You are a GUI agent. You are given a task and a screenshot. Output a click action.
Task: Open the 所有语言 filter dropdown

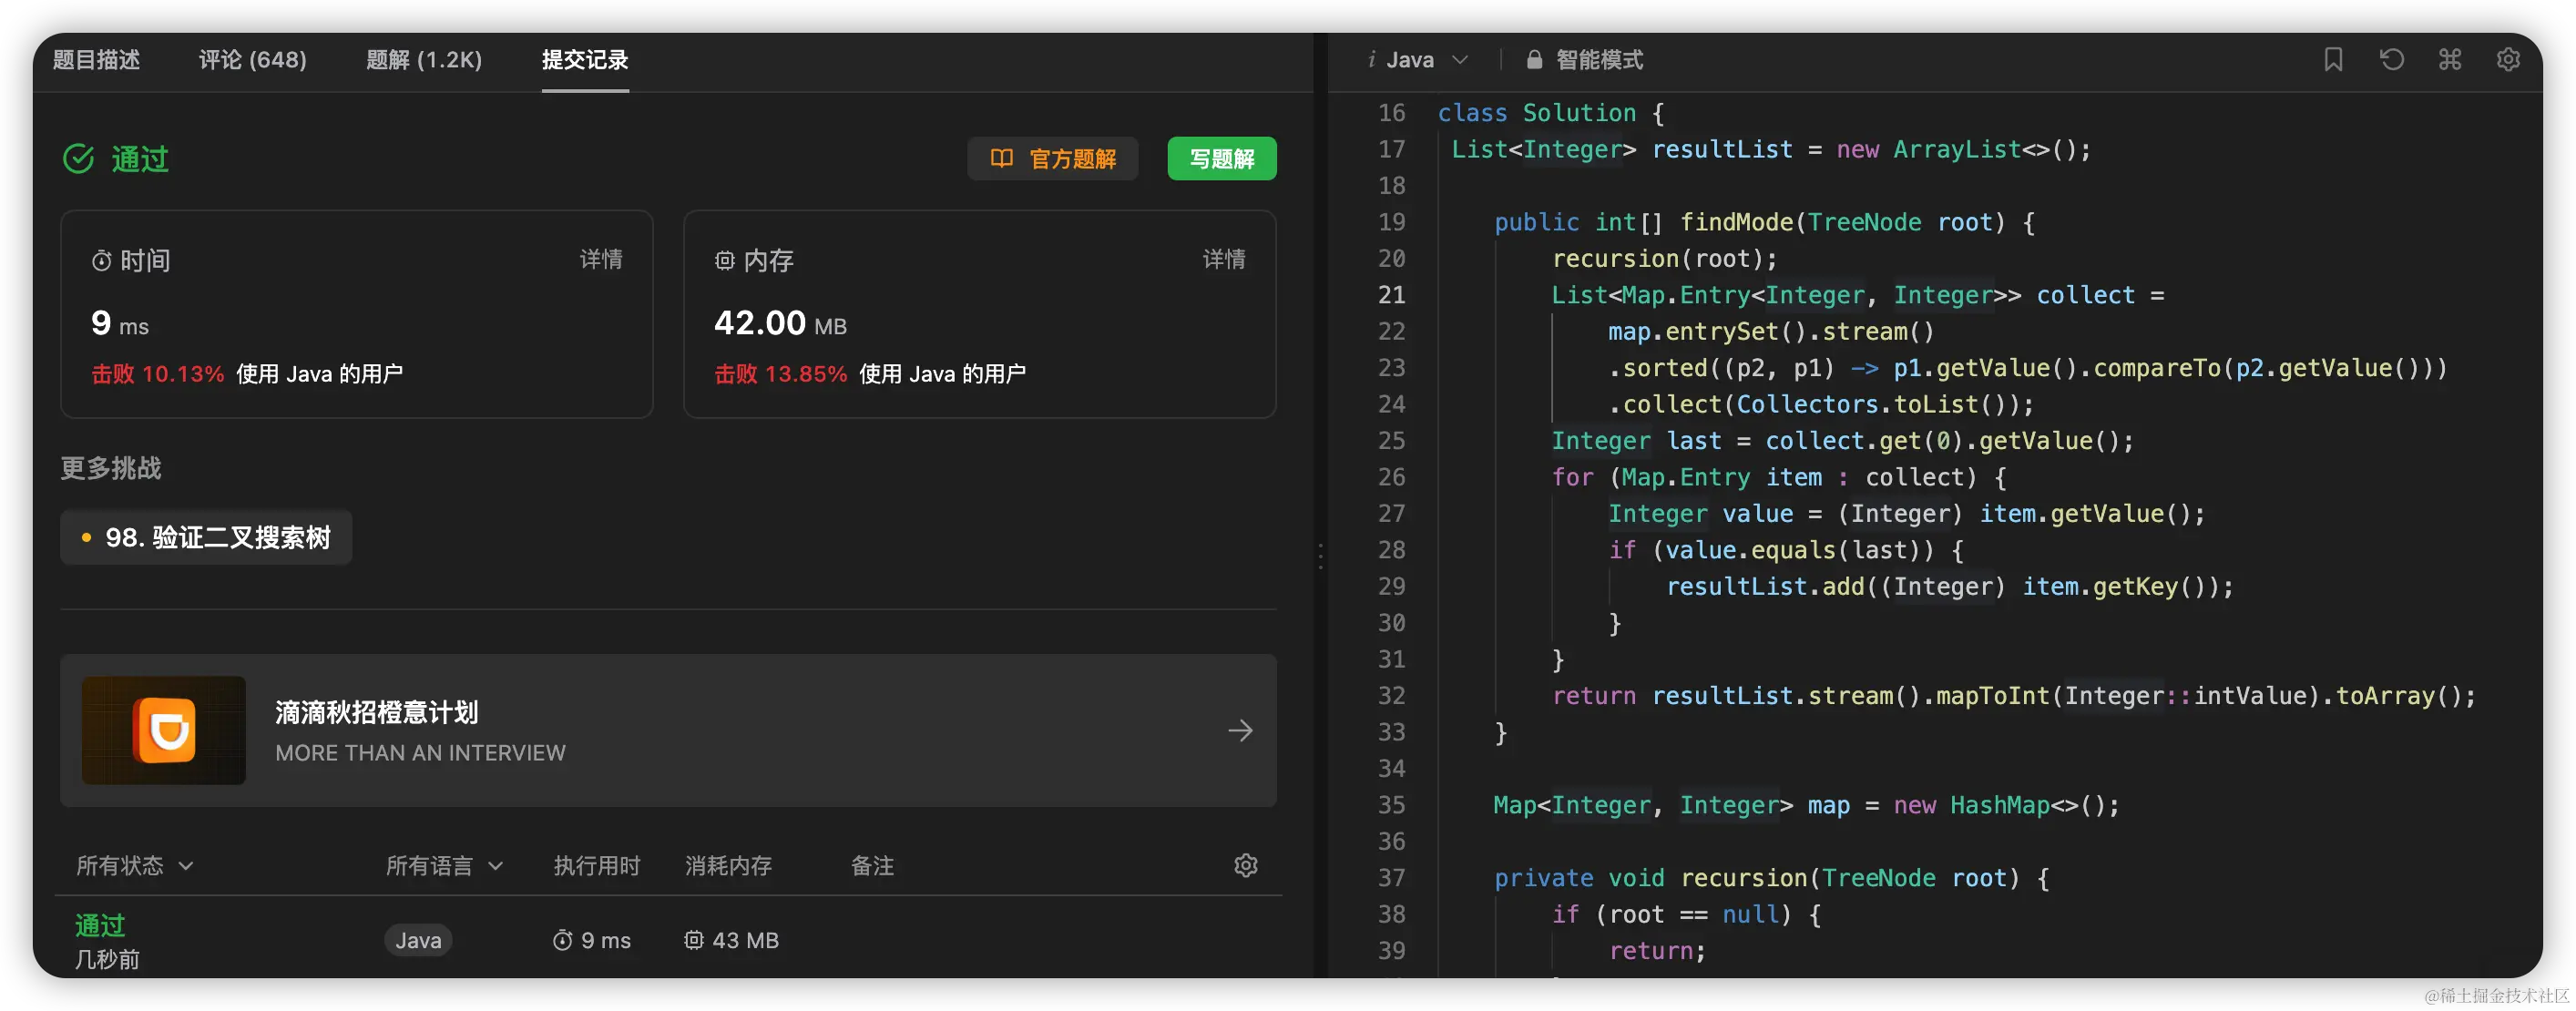(x=444, y=866)
